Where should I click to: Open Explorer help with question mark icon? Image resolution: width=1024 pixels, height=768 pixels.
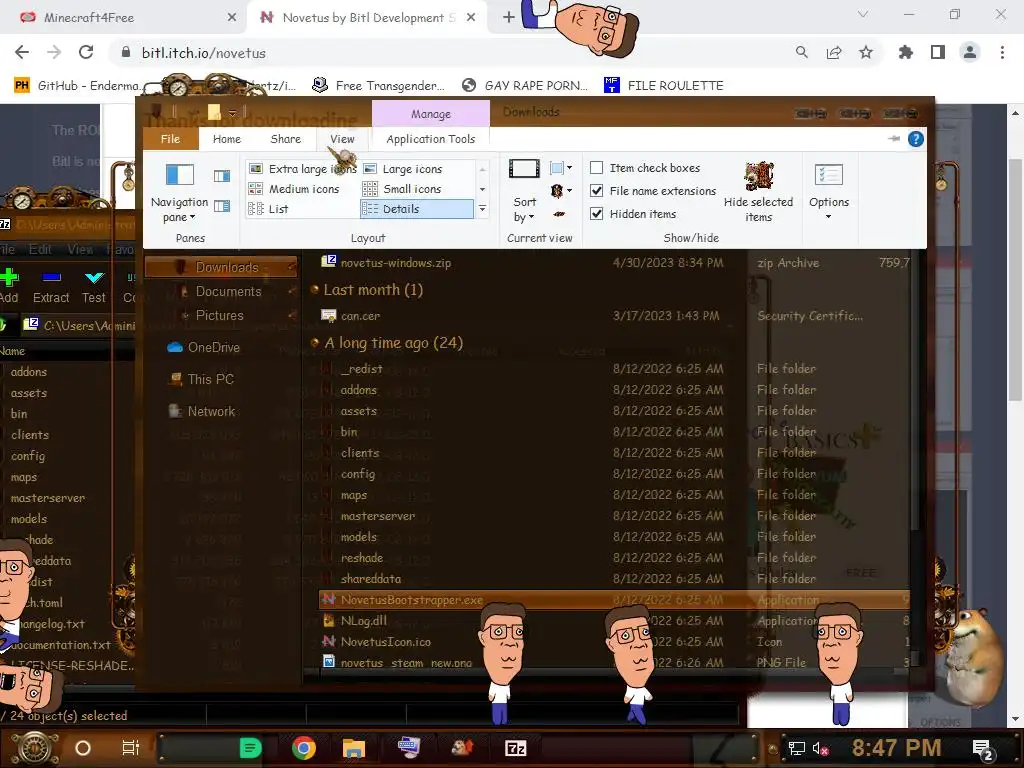coord(916,139)
